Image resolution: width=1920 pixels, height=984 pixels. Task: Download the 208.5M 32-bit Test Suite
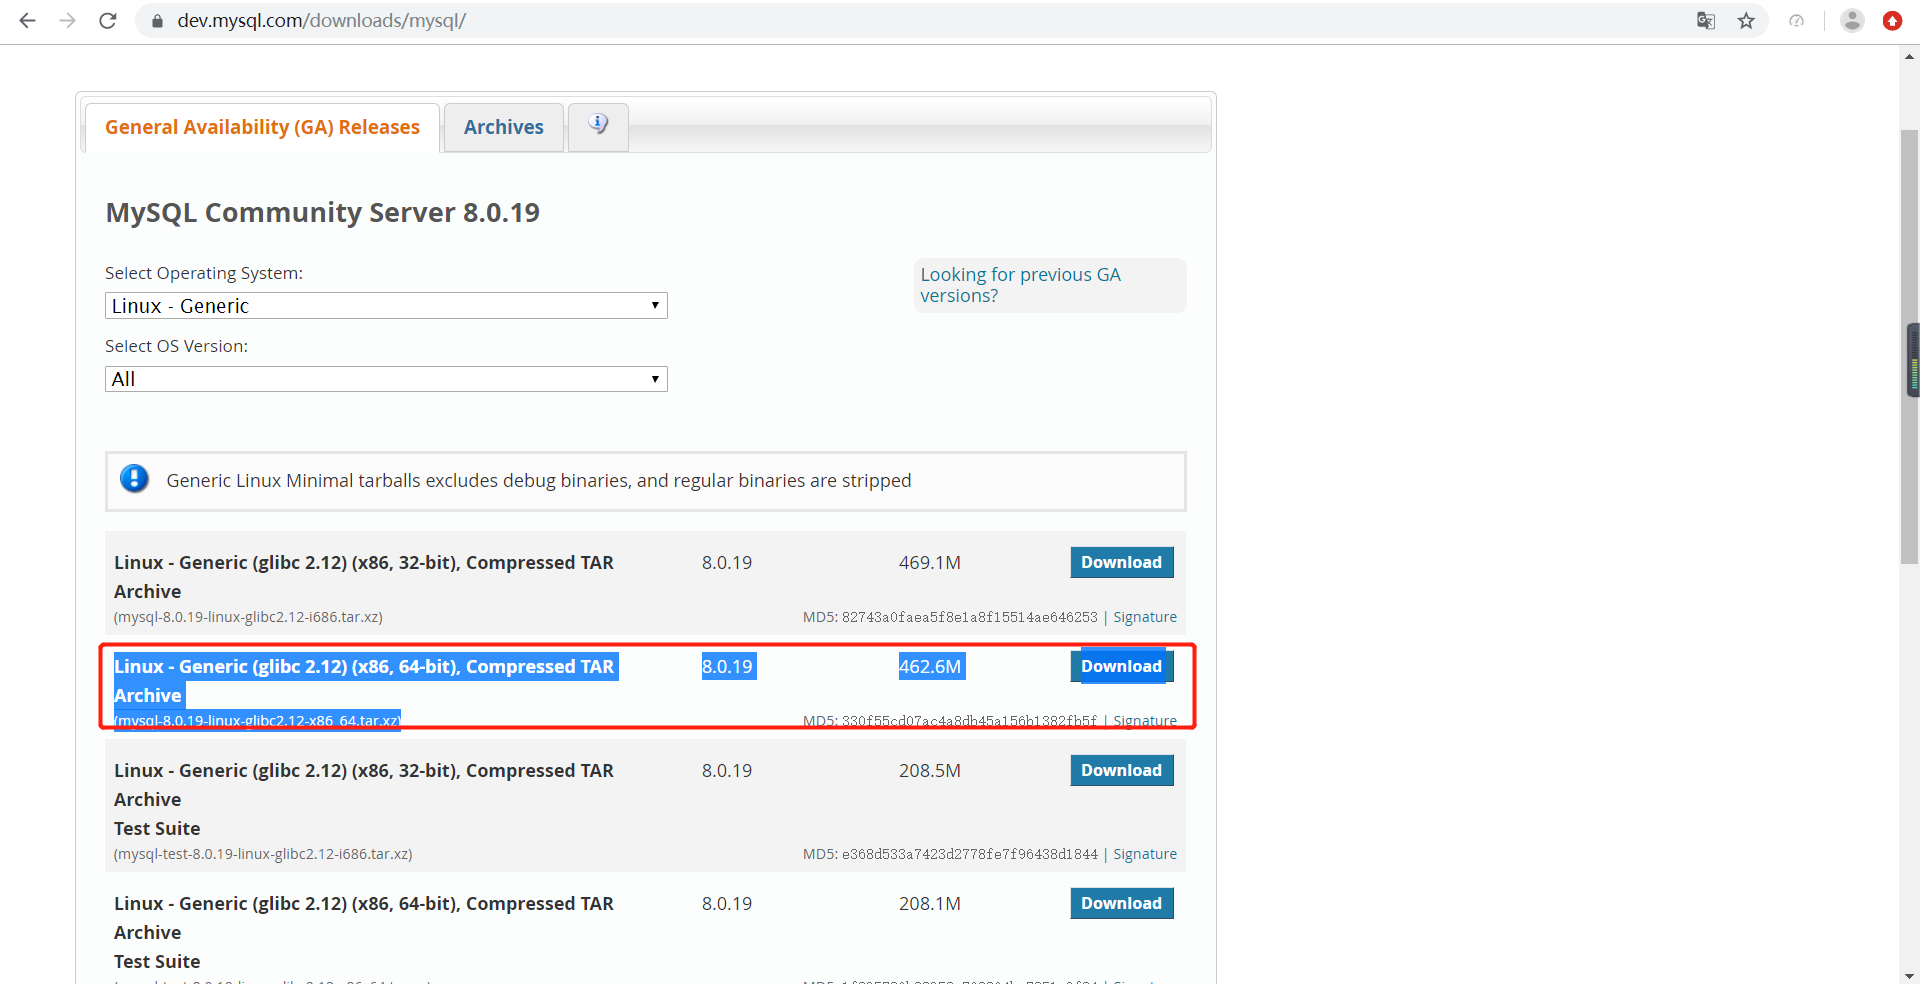tap(1121, 770)
